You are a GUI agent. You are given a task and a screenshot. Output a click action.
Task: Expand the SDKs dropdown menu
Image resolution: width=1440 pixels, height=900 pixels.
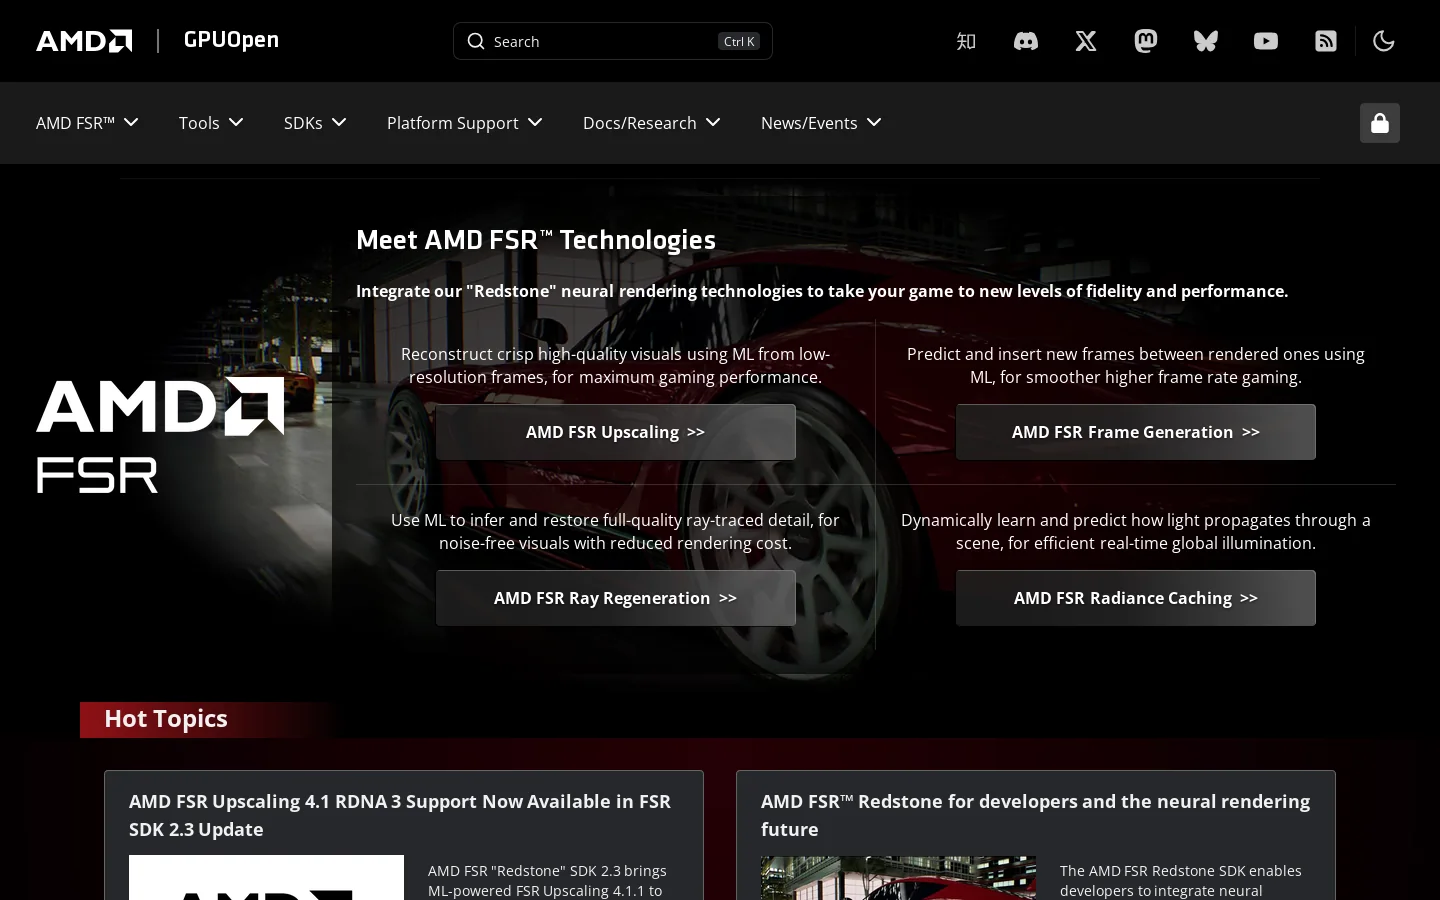coord(315,123)
